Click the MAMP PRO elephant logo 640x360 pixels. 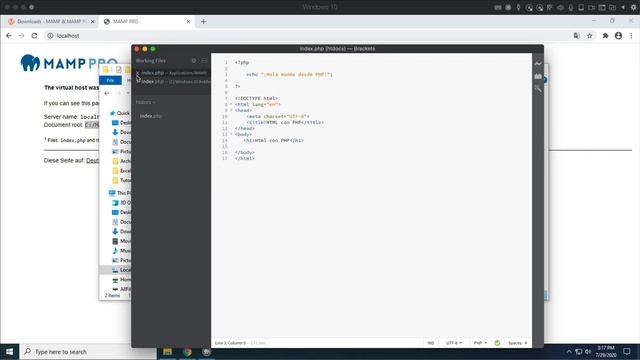pyautogui.click(x=30, y=63)
